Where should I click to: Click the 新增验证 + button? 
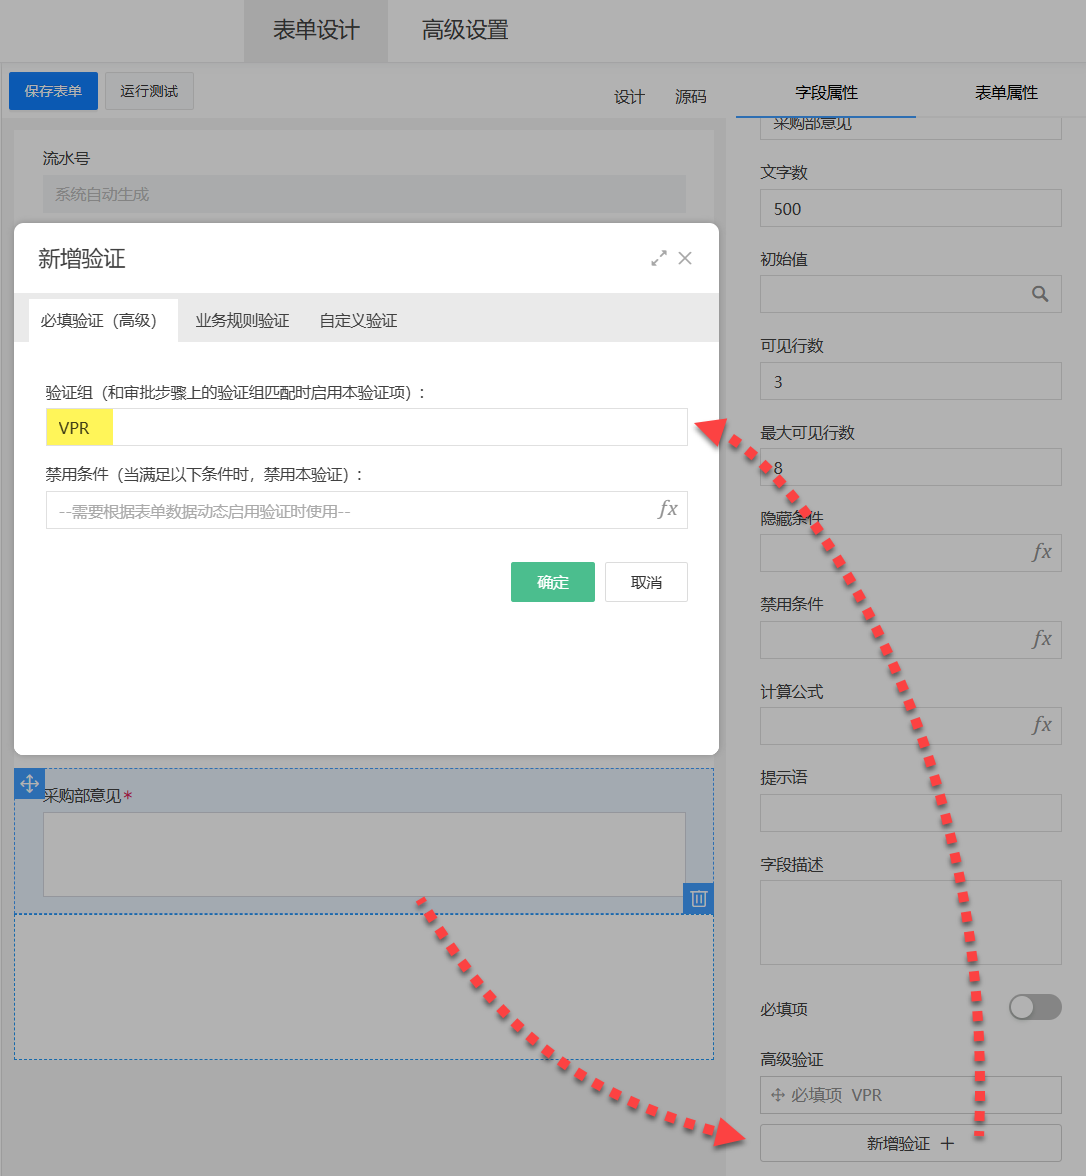tap(910, 1143)
